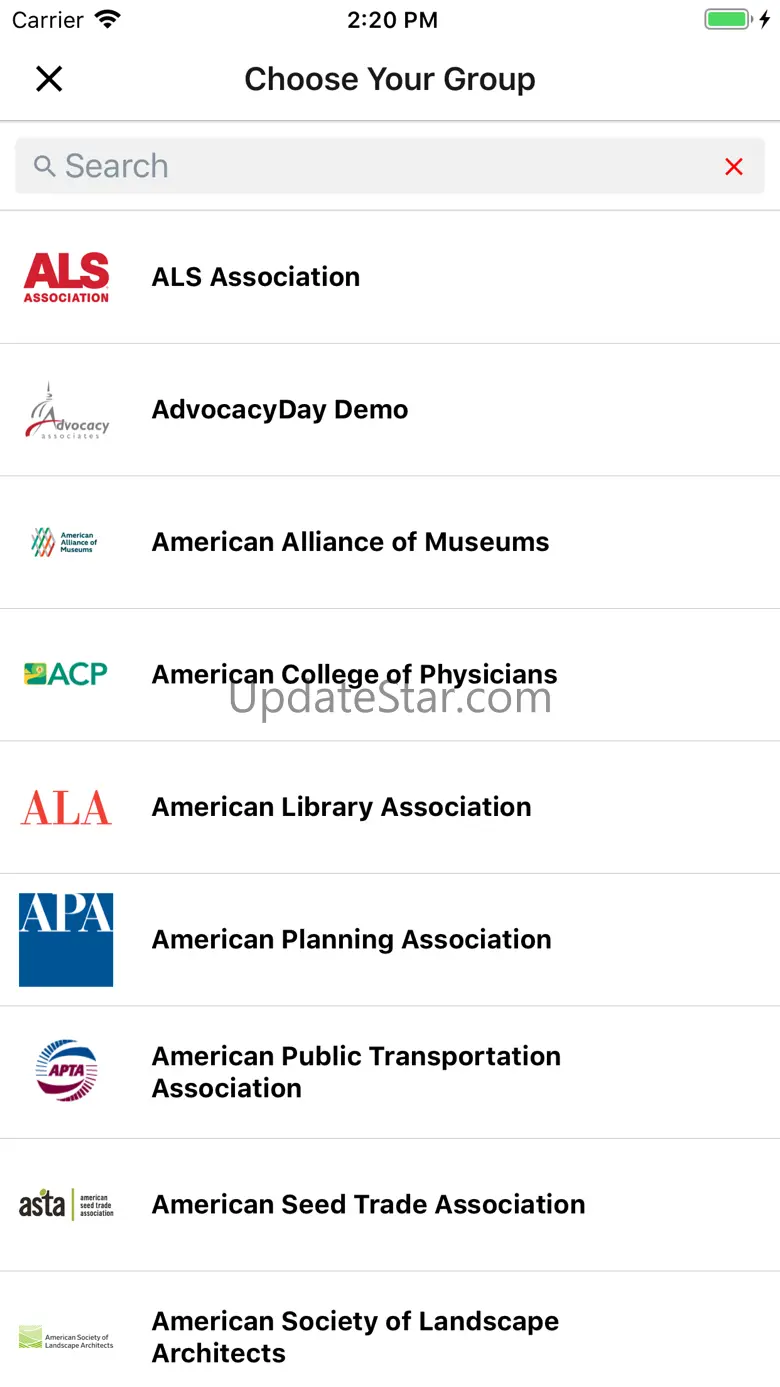Choose American Library Association
Image resolution: width=780 pixels, height=1387 pixels.
click(341, 807)
